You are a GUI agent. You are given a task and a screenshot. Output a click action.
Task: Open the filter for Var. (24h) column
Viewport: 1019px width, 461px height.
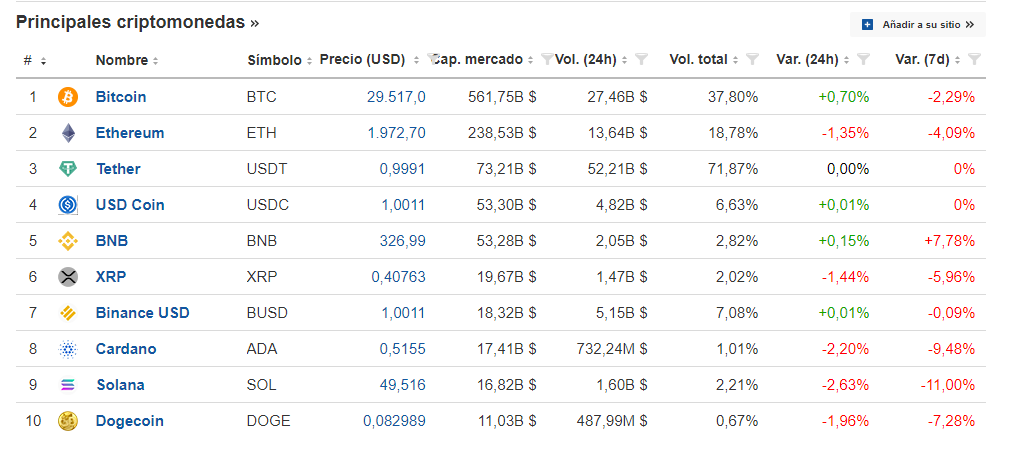pyautogui.click(x=863, y=60)
